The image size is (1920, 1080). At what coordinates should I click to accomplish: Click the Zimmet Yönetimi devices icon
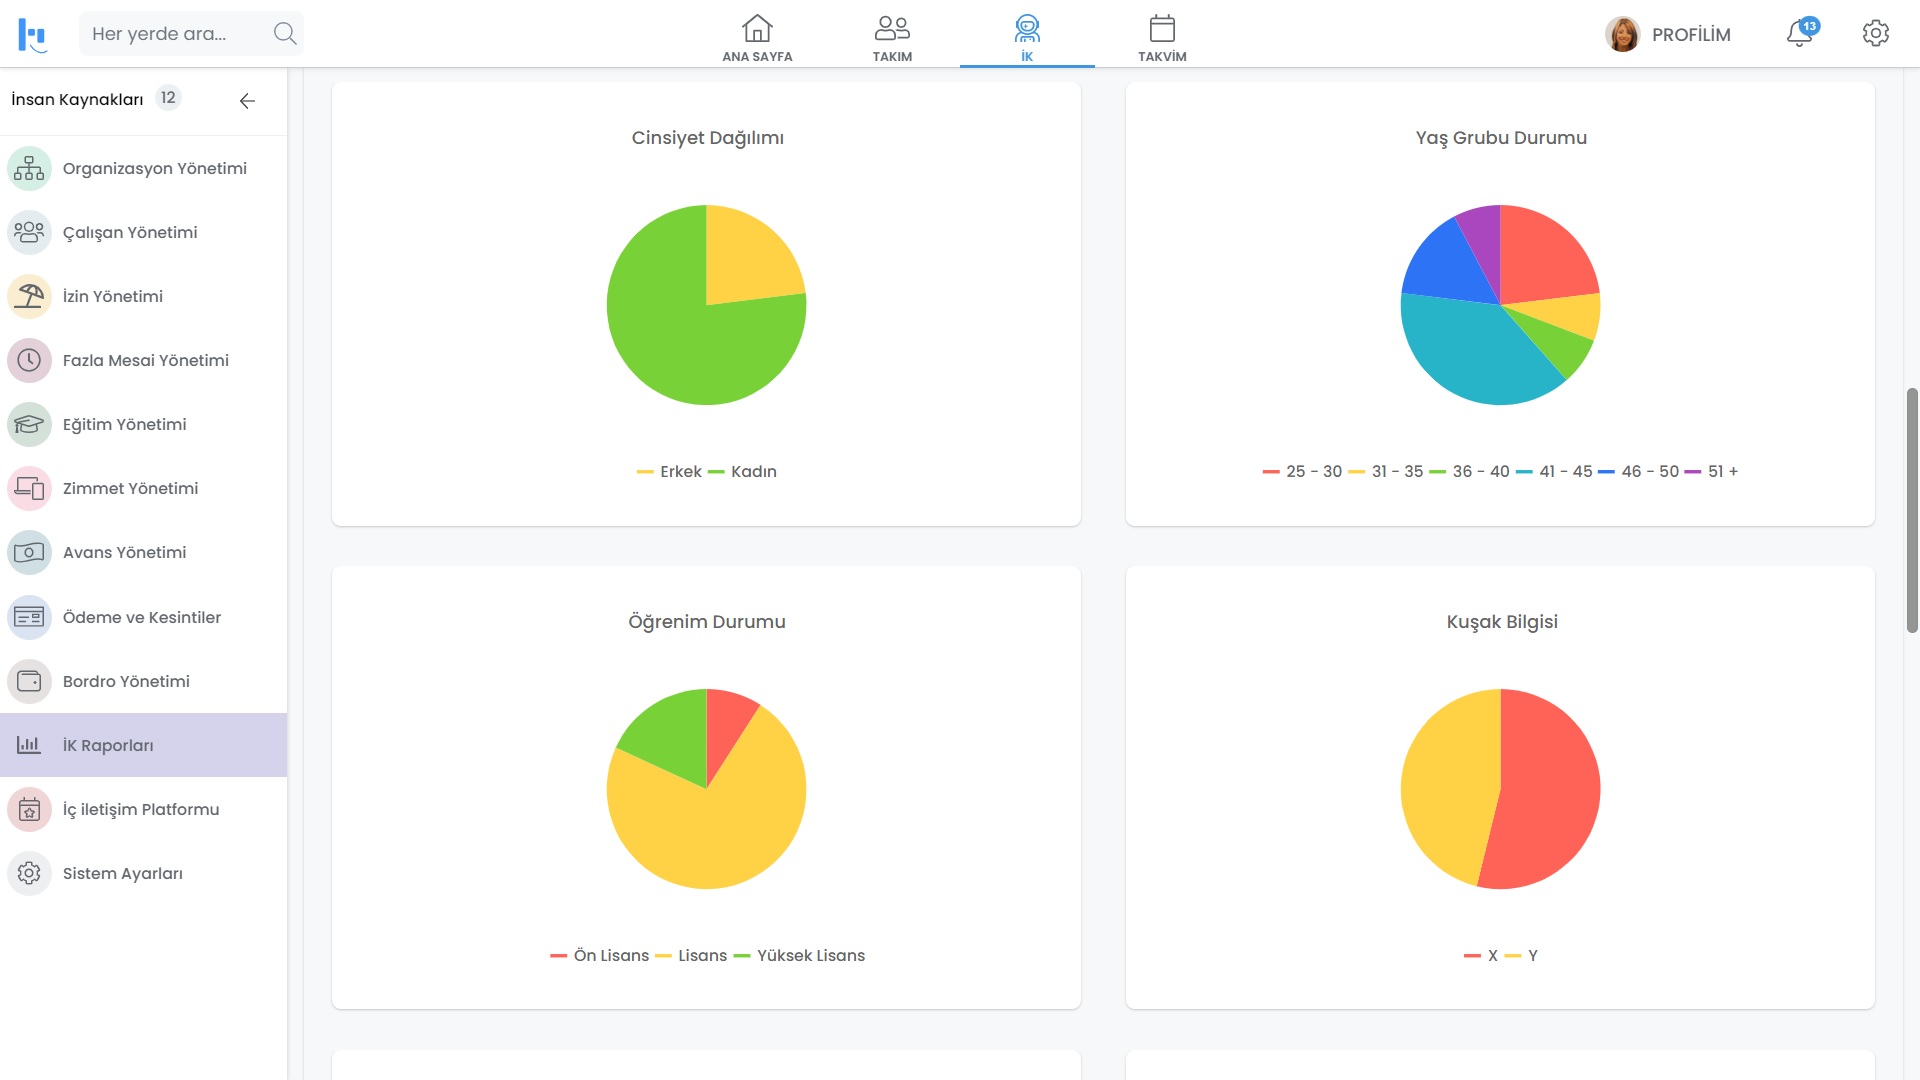[29, 488]
